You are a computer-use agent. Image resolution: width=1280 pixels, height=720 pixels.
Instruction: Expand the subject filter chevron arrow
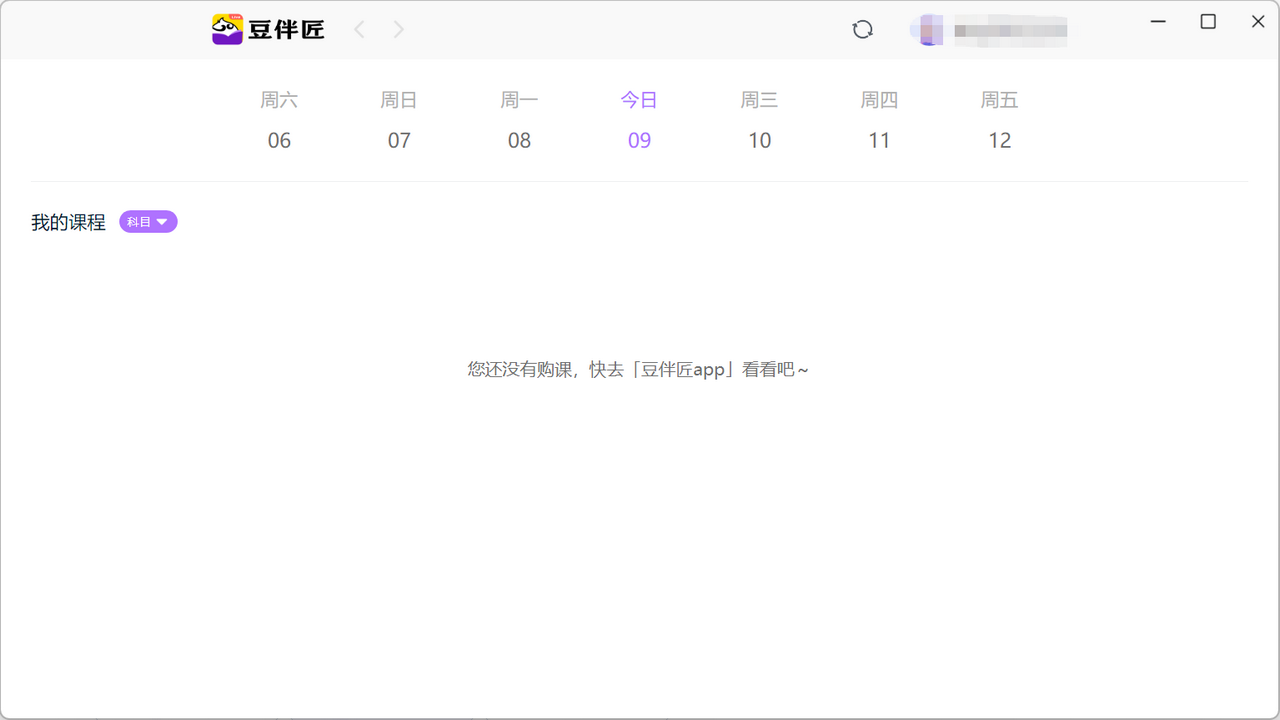click(162, 221)
